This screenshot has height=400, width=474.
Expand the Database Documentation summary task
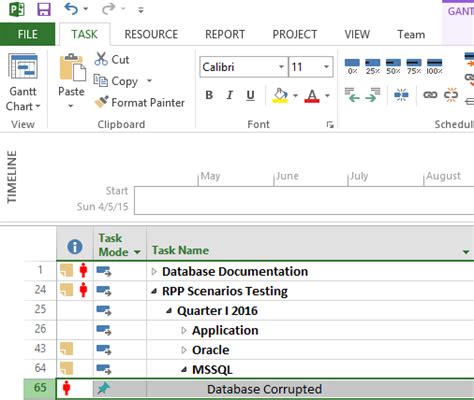154,271
